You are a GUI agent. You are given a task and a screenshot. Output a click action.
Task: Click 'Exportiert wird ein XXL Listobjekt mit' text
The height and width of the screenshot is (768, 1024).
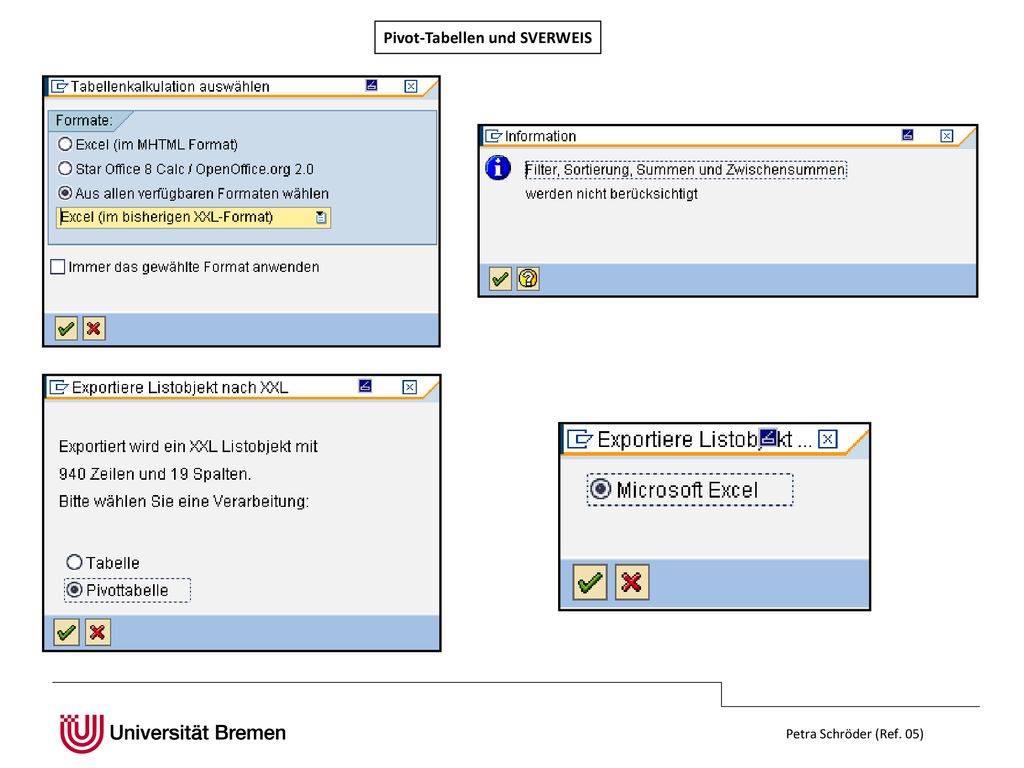coord(188,447)
